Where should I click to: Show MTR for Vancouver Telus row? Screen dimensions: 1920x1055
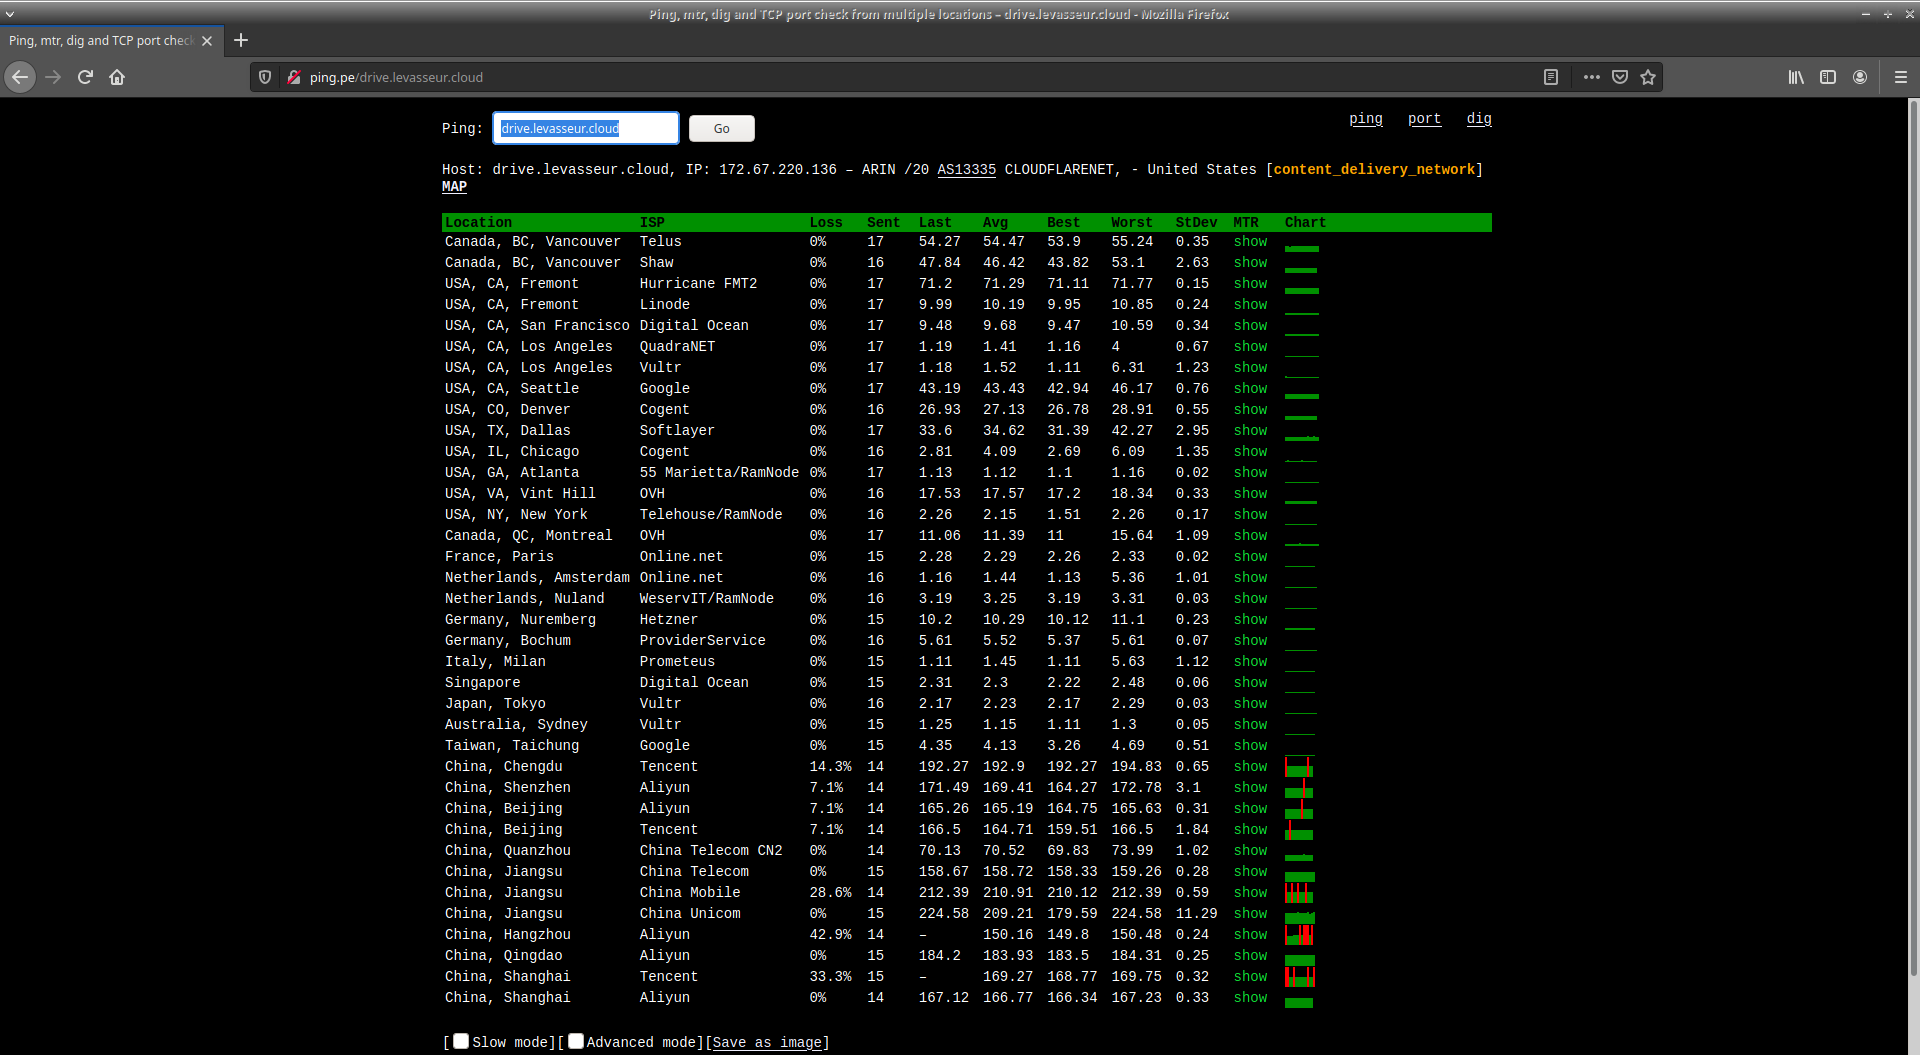(1250, 242)
